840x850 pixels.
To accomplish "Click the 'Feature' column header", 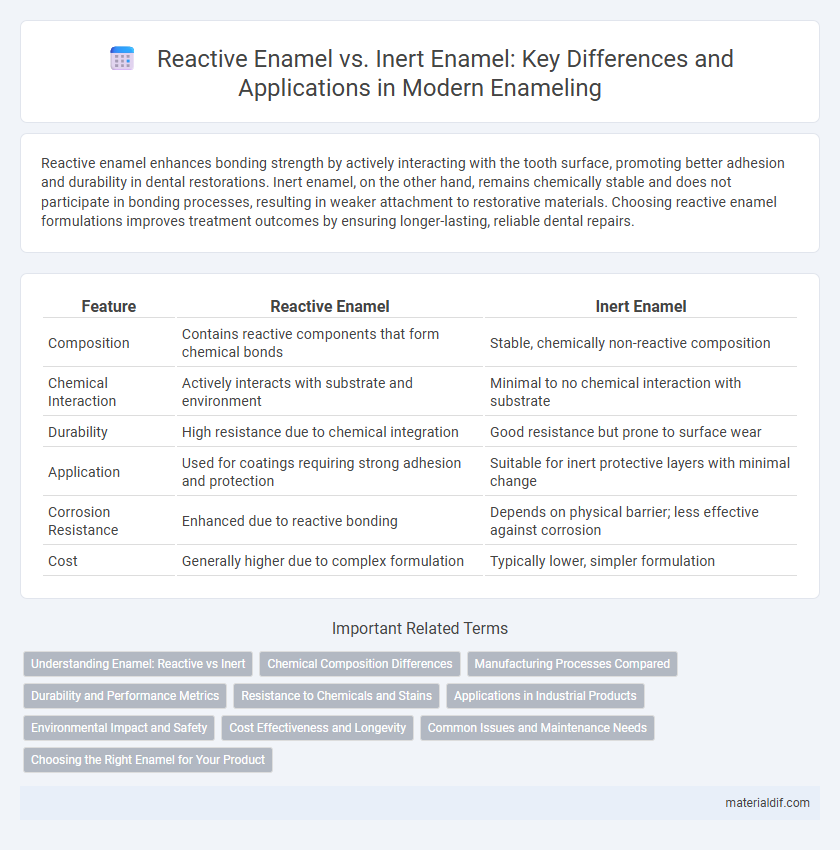I will (x=109, y=306).
